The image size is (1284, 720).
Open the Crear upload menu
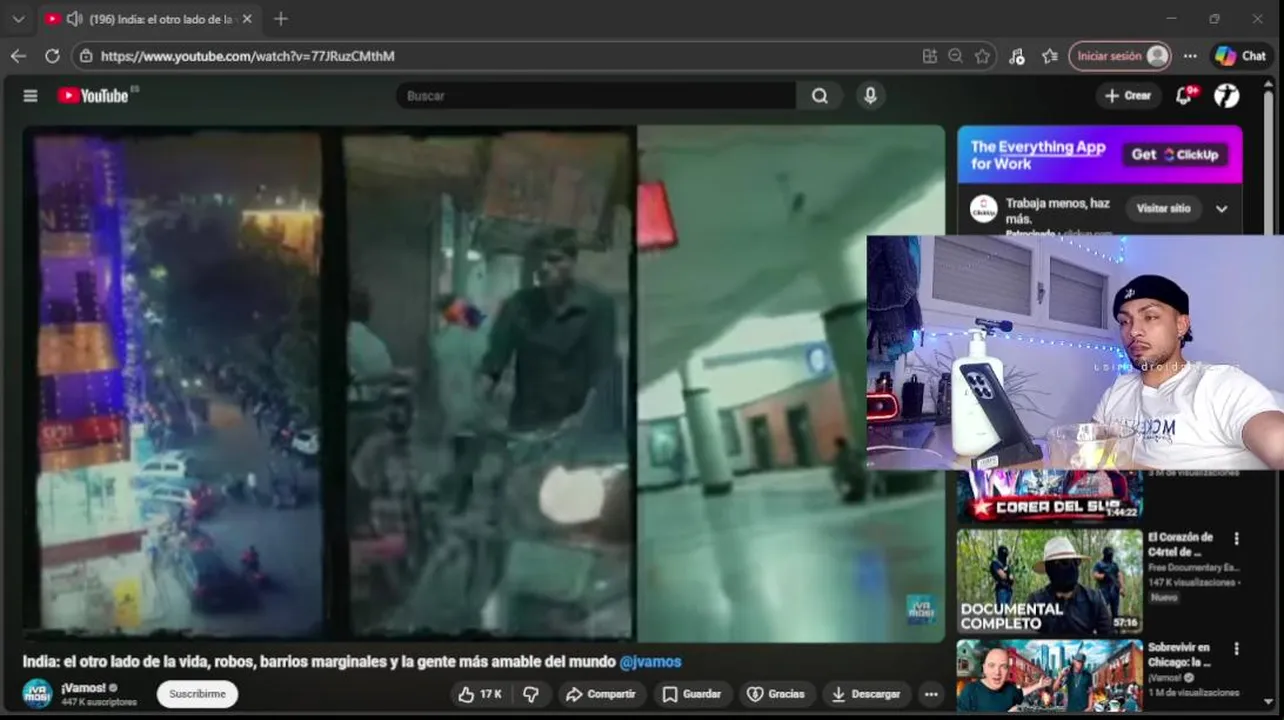click(x=1127, y=96)
